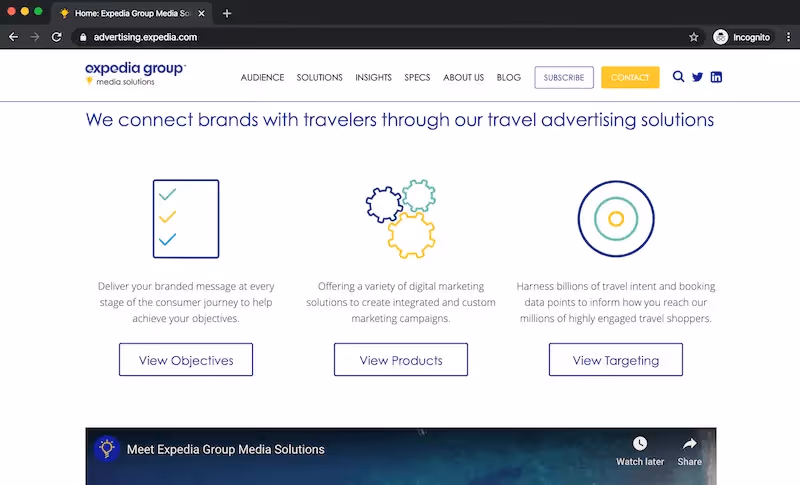
Task: Click the browser forward arrow
Action: coord(35,37)
